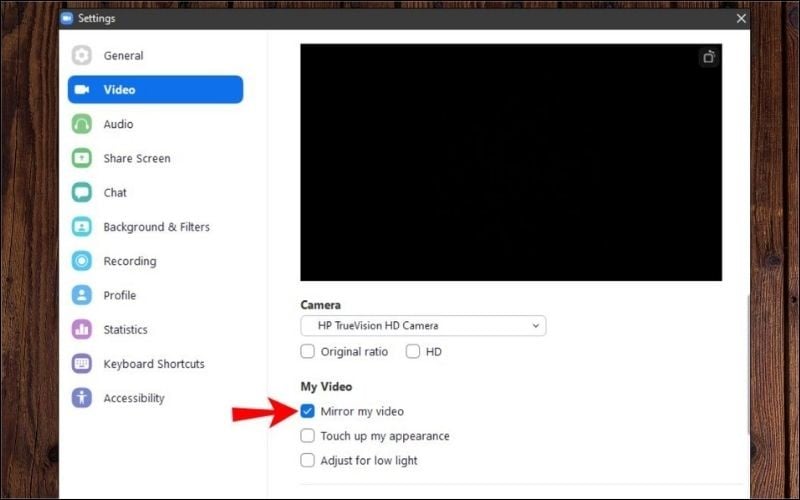This screenshot has height=500, width=800.
Task: Click the Profile person icon
Action: point(82,295)
